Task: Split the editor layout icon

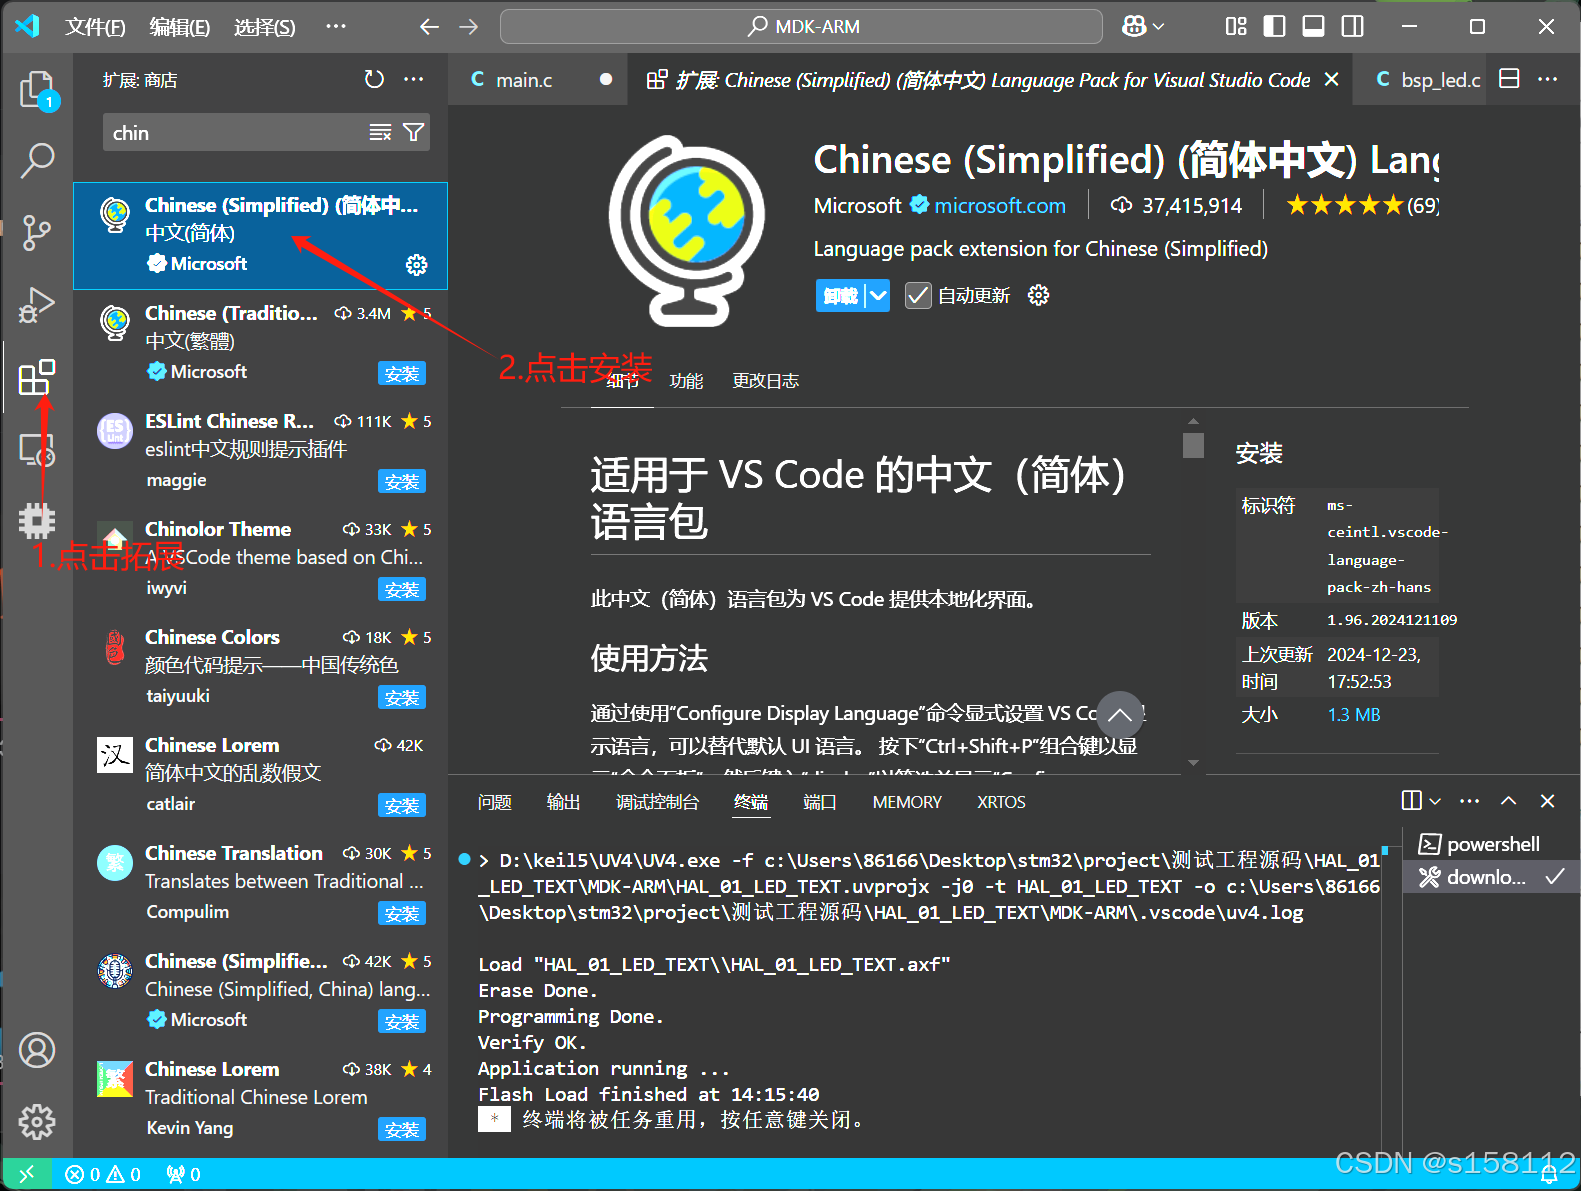Action: pos(1510,79)
